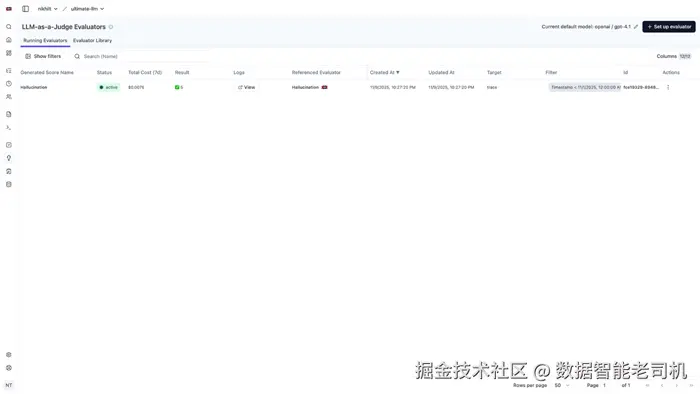Open Datasets sidebar database icon
The width and height of the screenshot is (700, 394).
[8, 184]
